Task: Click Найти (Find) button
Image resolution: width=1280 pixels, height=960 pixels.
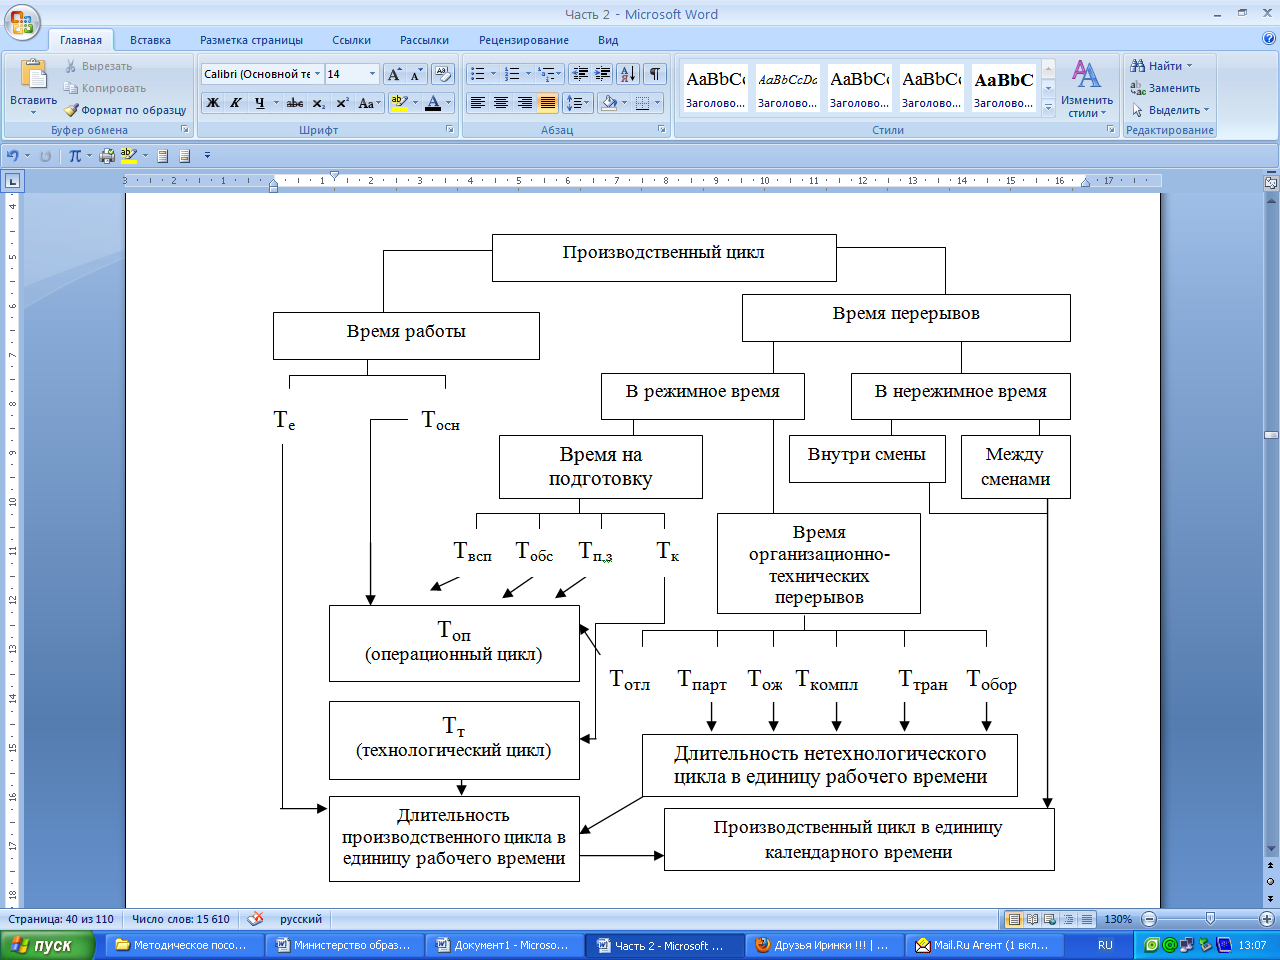Action: (x=1161, y=66)
